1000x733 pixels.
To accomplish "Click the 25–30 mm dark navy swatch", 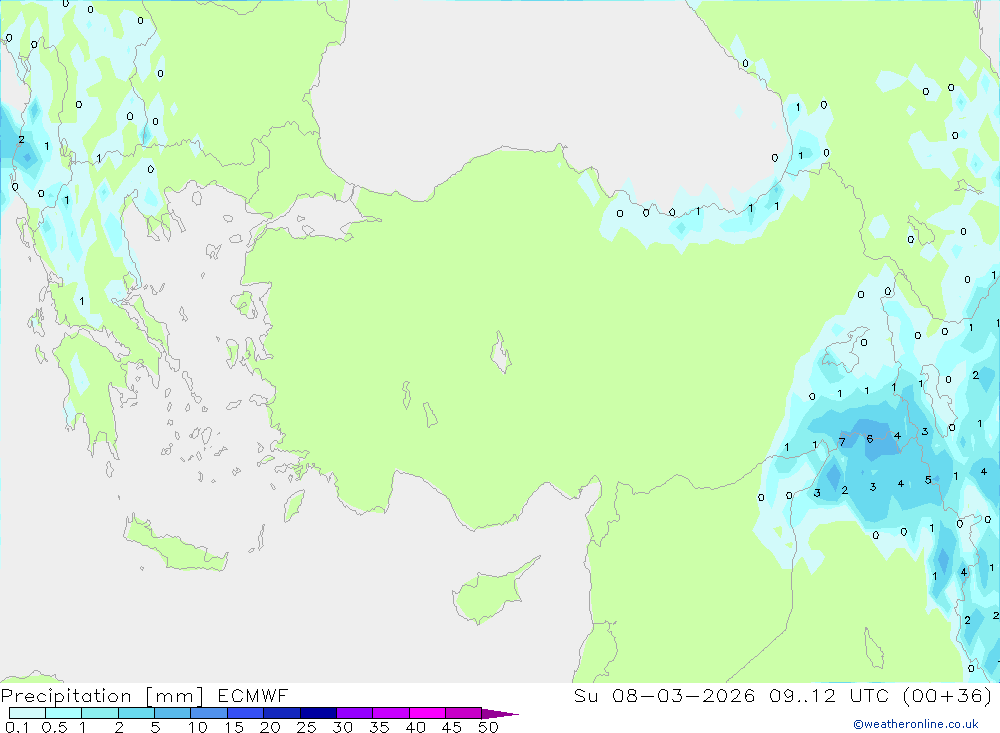I will point(318,713).
